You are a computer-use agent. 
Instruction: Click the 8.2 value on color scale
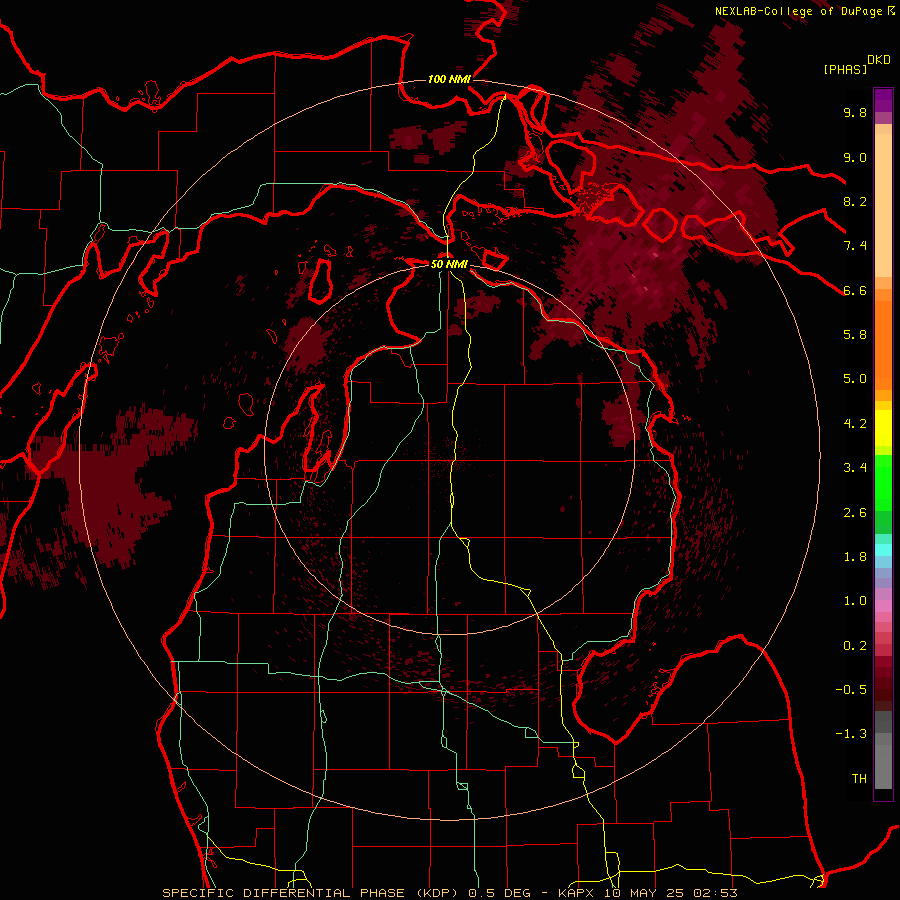[855, 201]
